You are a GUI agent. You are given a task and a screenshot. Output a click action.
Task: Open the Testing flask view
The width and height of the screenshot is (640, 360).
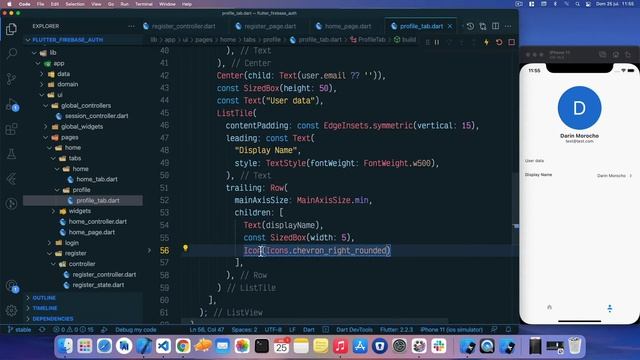click(x=11, y=154)
